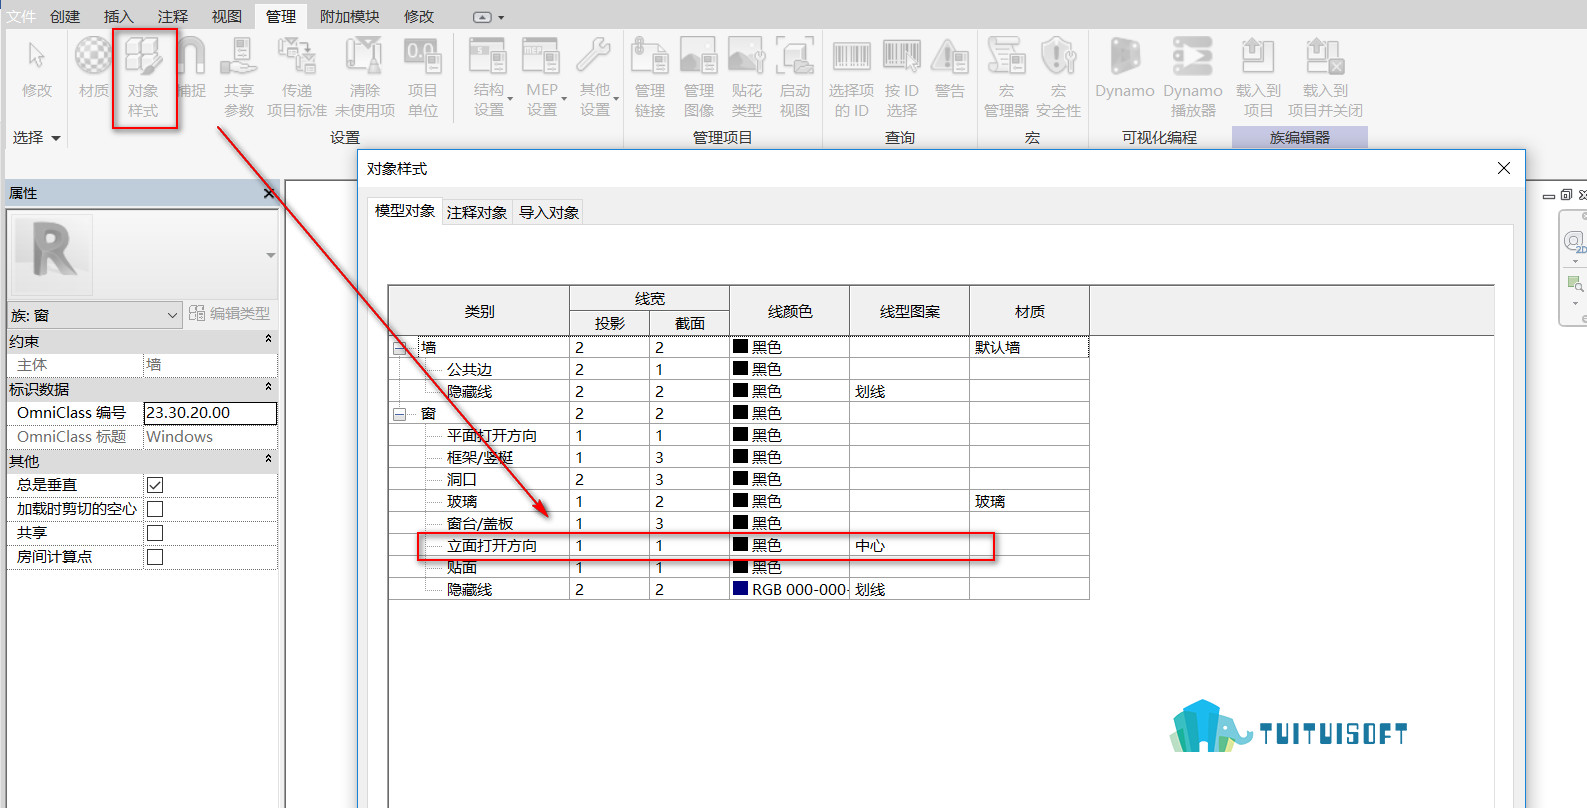1587x808 pixels.
Task: Toggle 总是垂直 checkbox
Action: click(155, 485)
